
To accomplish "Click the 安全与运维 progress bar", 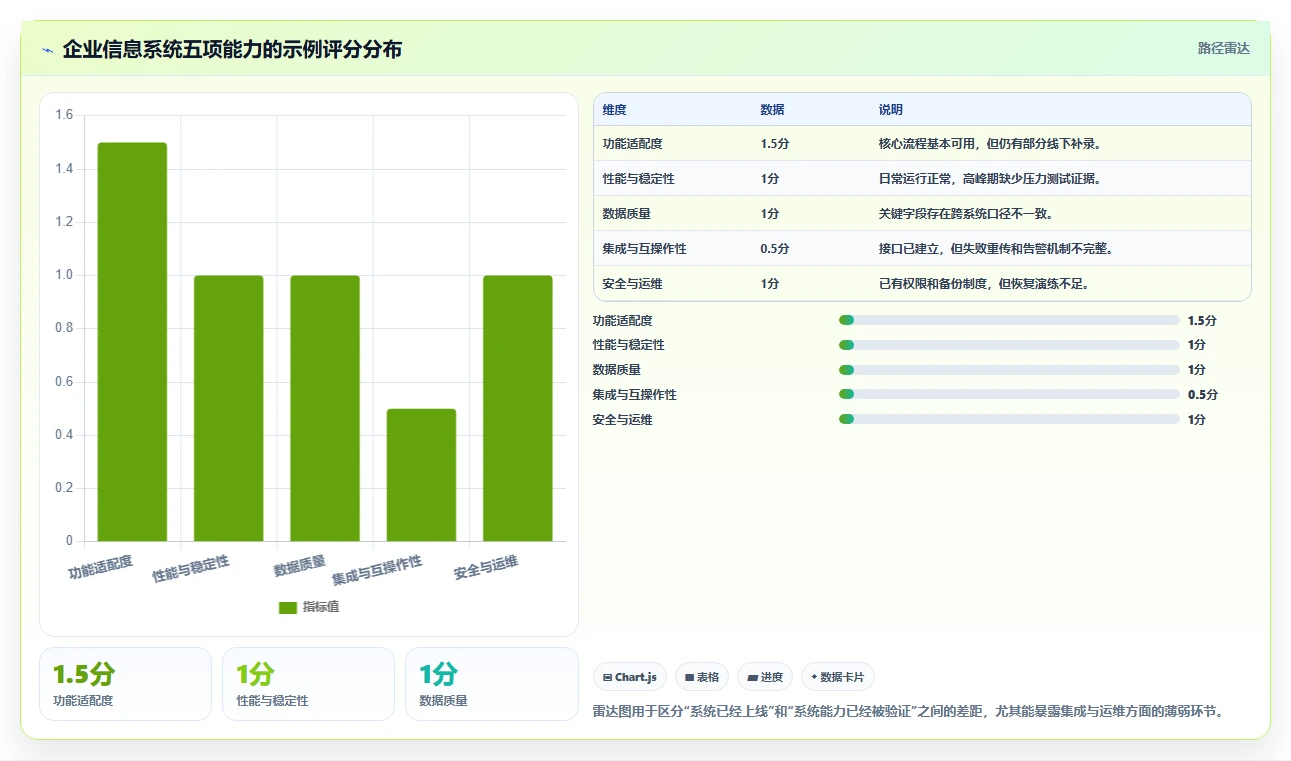I will (1009, 419).
